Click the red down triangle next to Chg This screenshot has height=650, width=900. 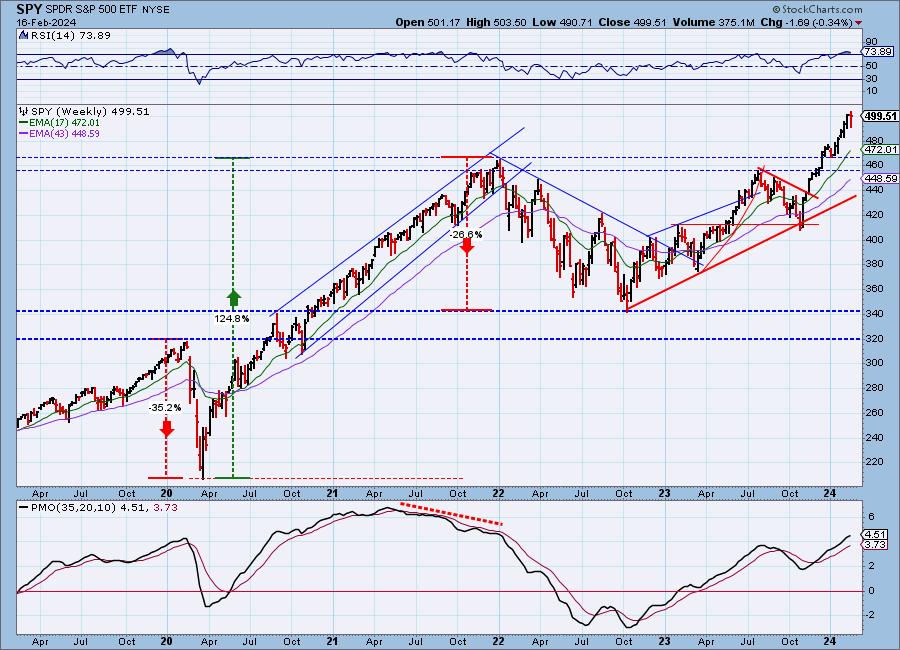(858, 23)
